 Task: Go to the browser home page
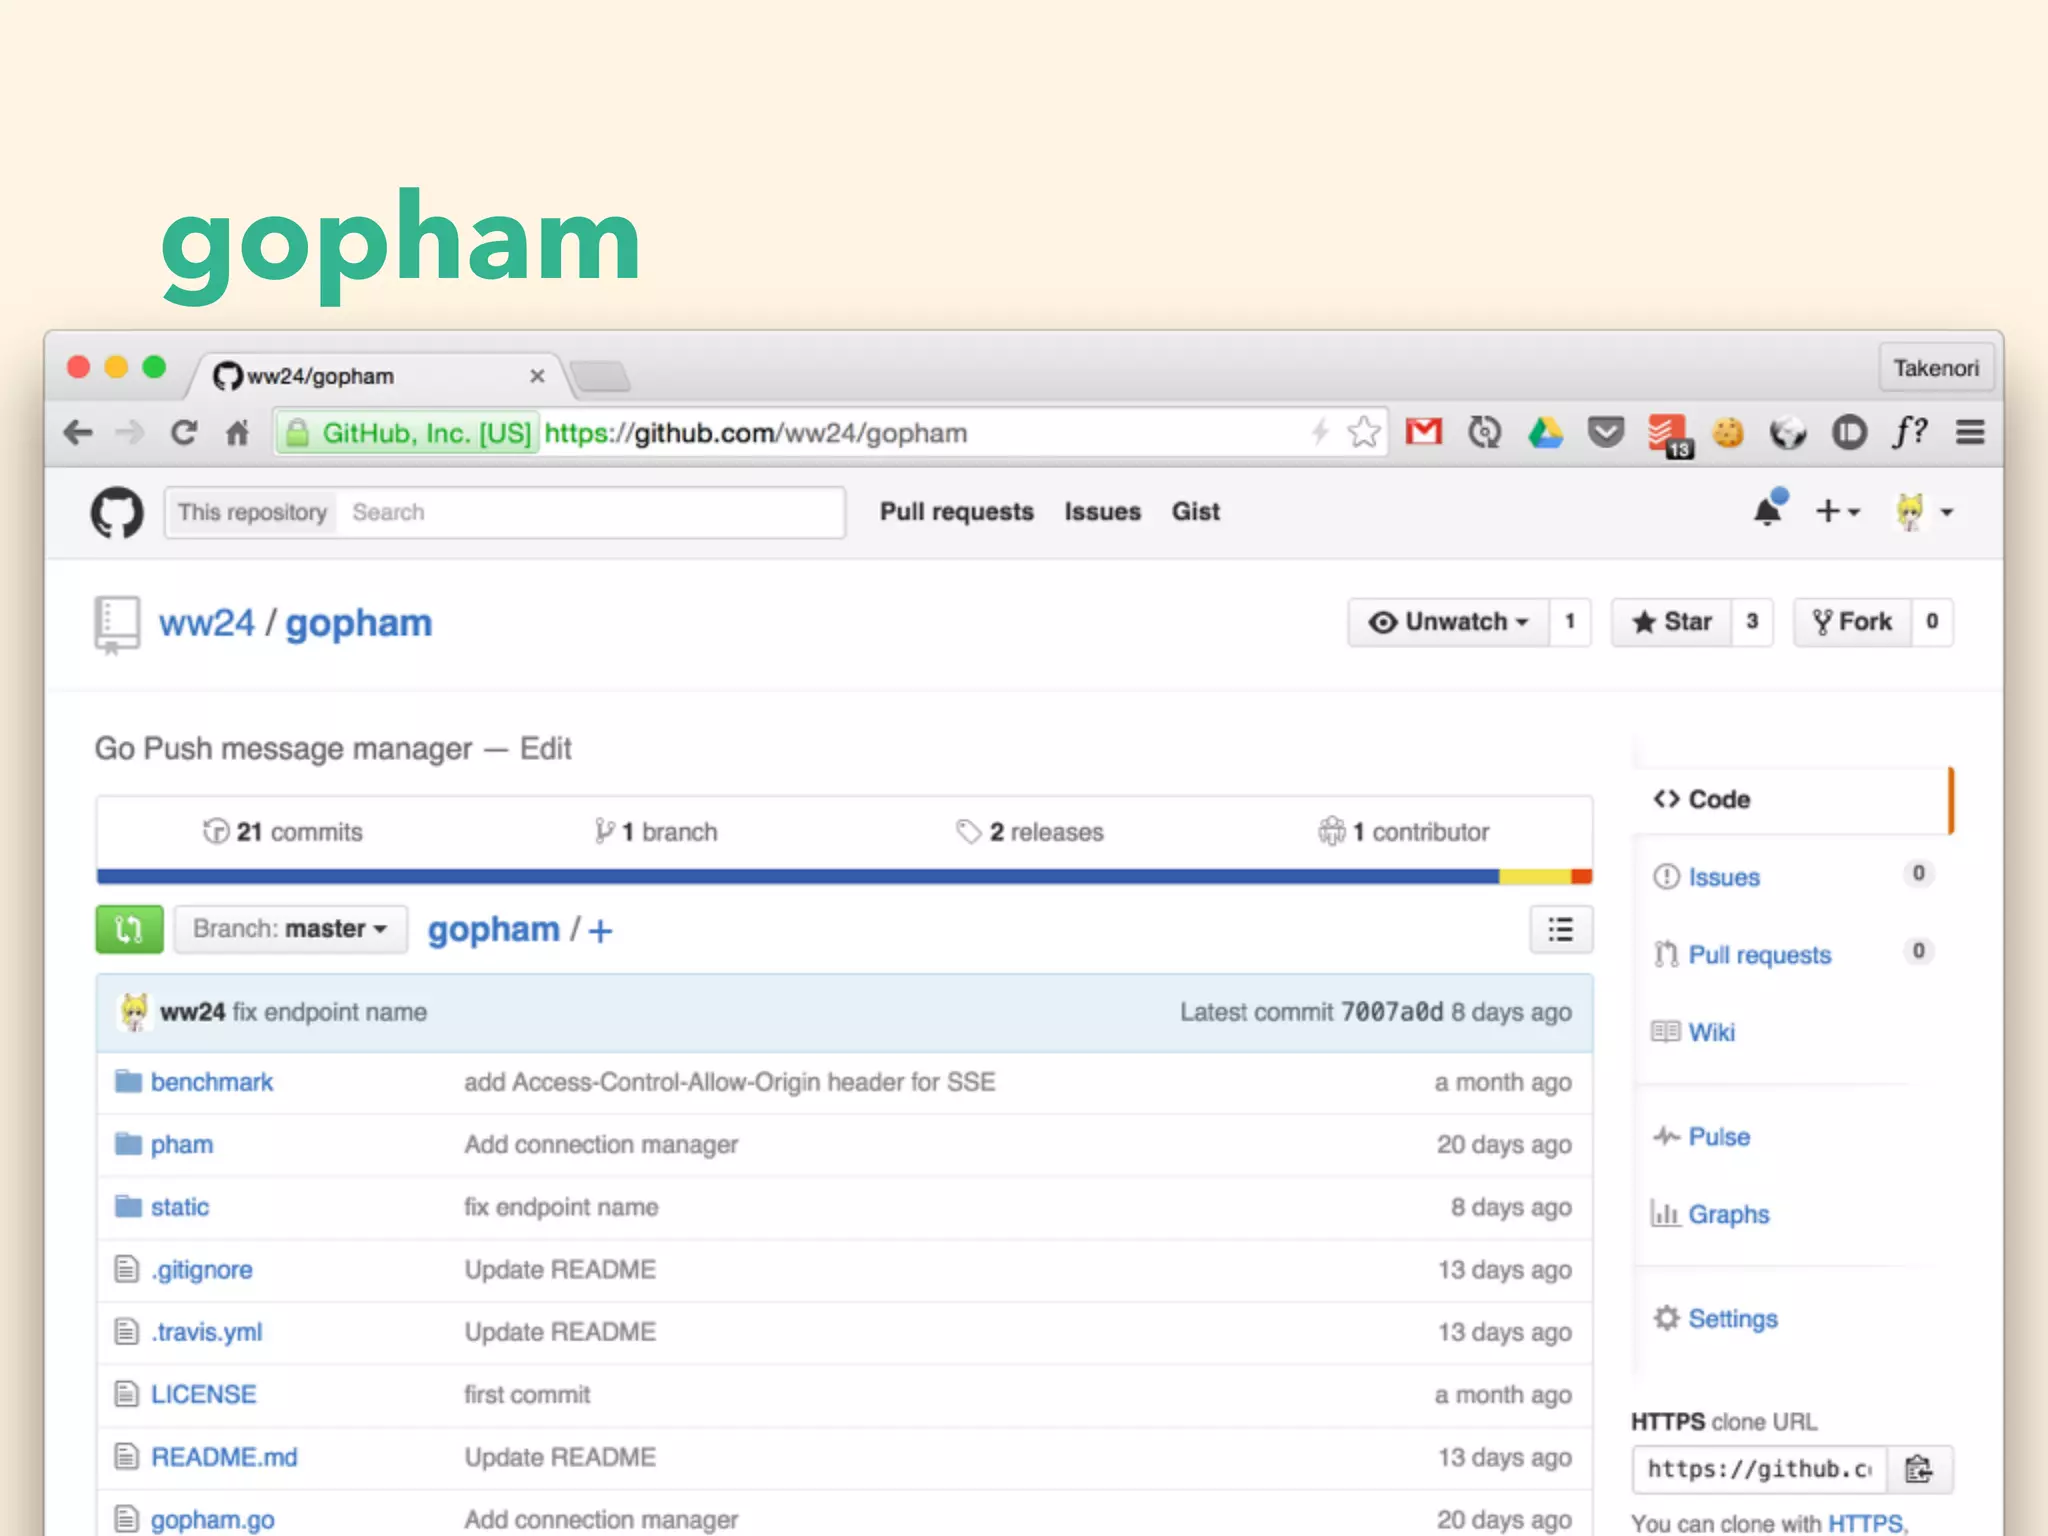tap(238, 432)
